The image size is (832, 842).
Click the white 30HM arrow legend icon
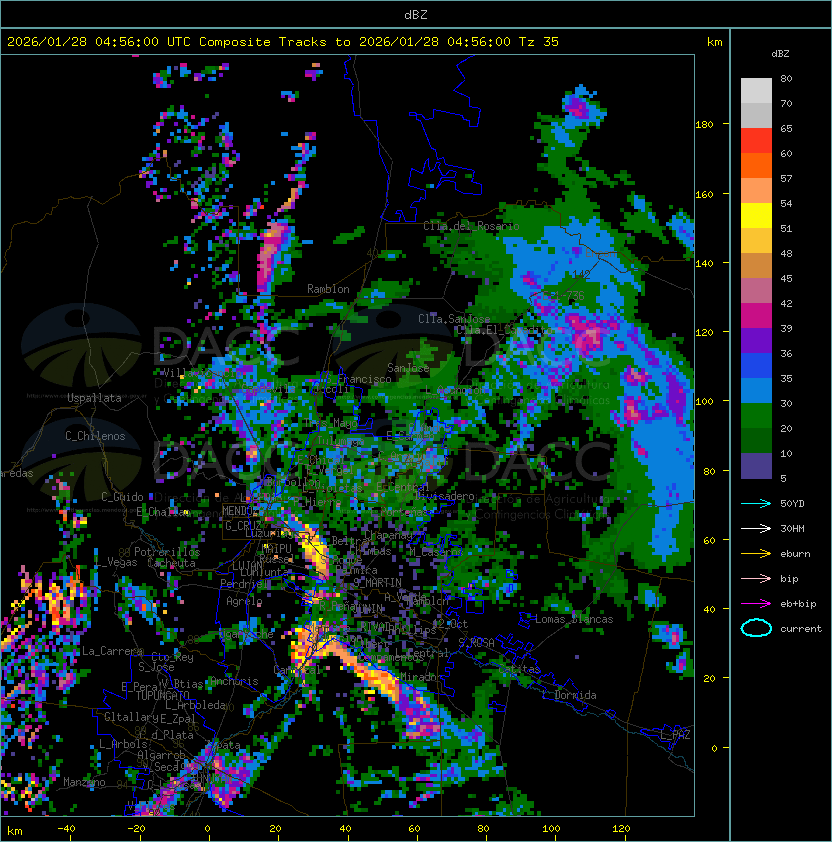[756, 529]
